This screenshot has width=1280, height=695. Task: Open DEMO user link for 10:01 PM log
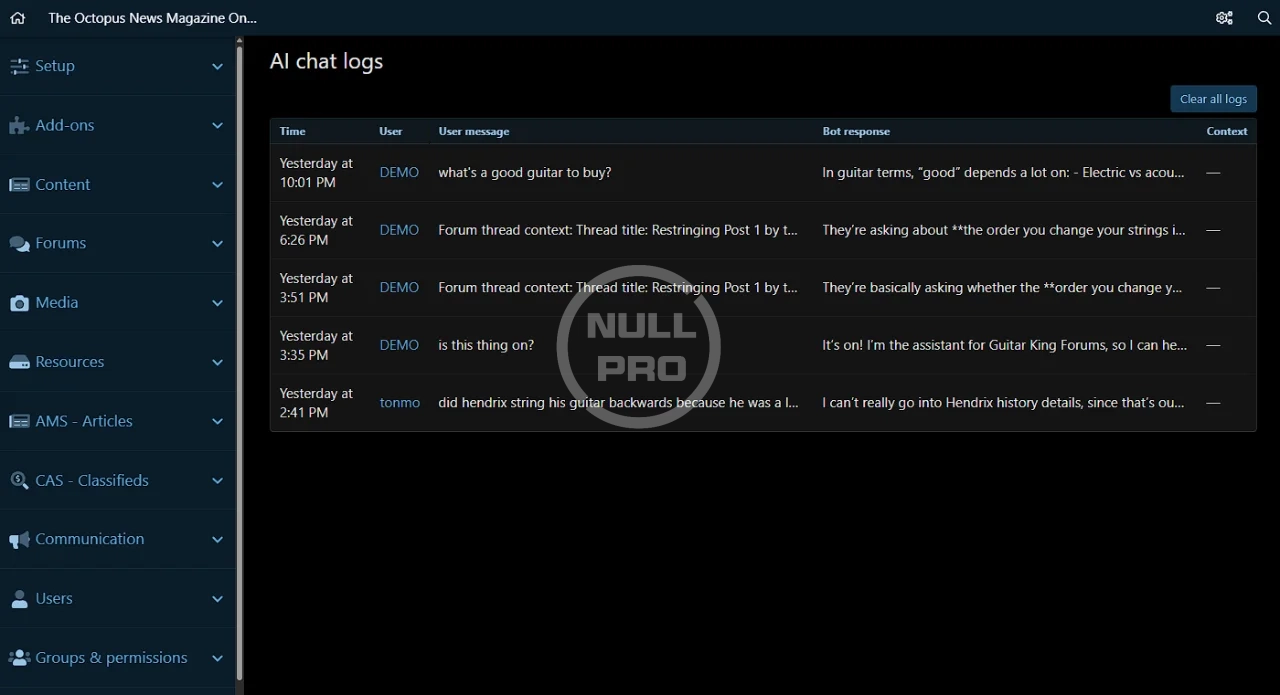point(399,173)
